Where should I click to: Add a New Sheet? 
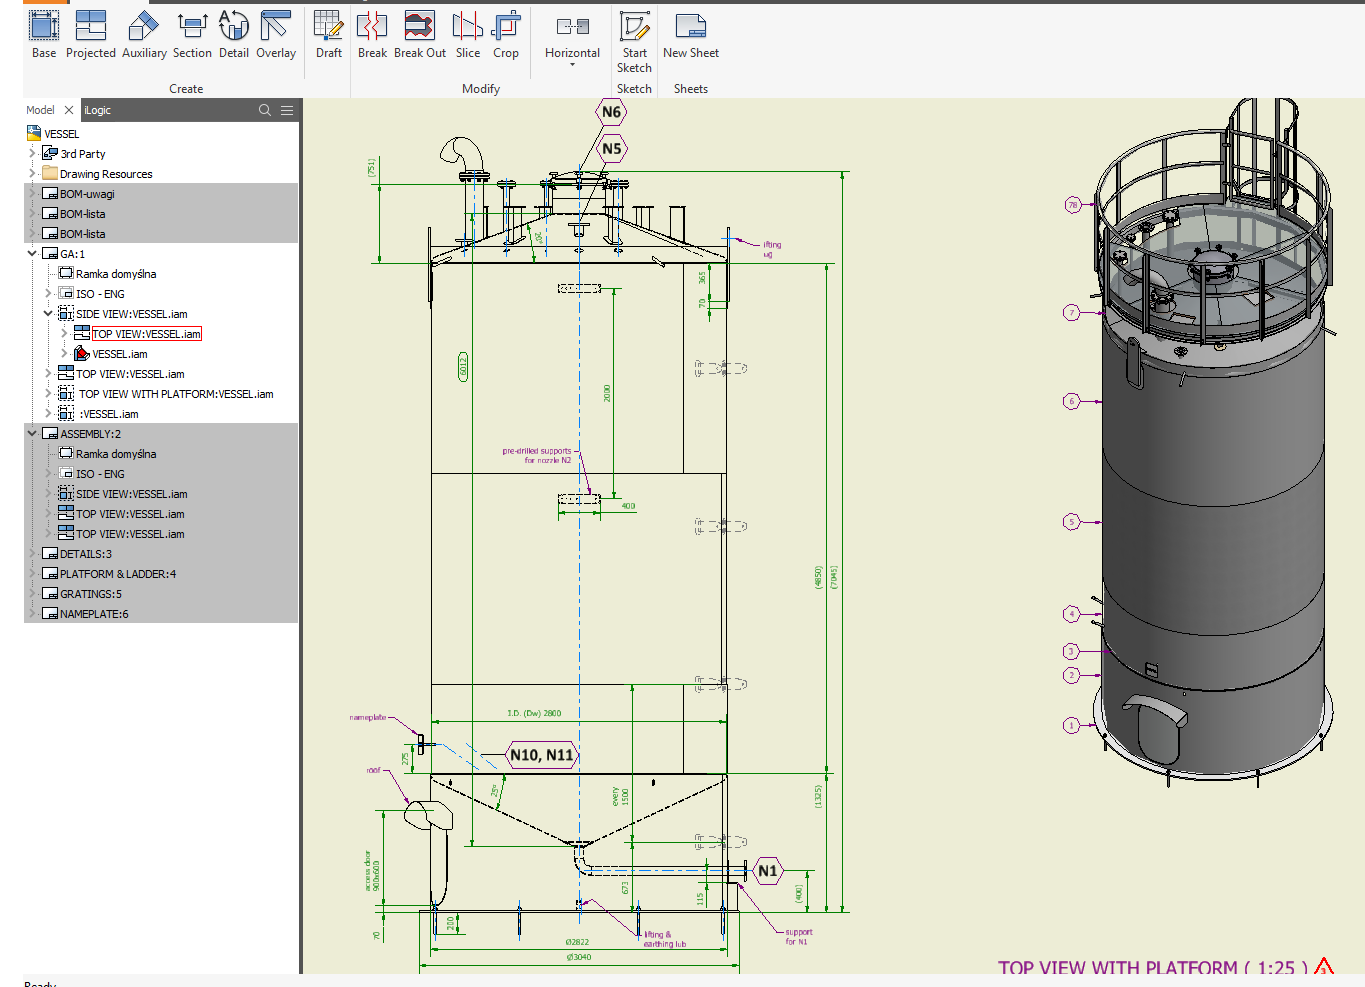tap(691, 34)
